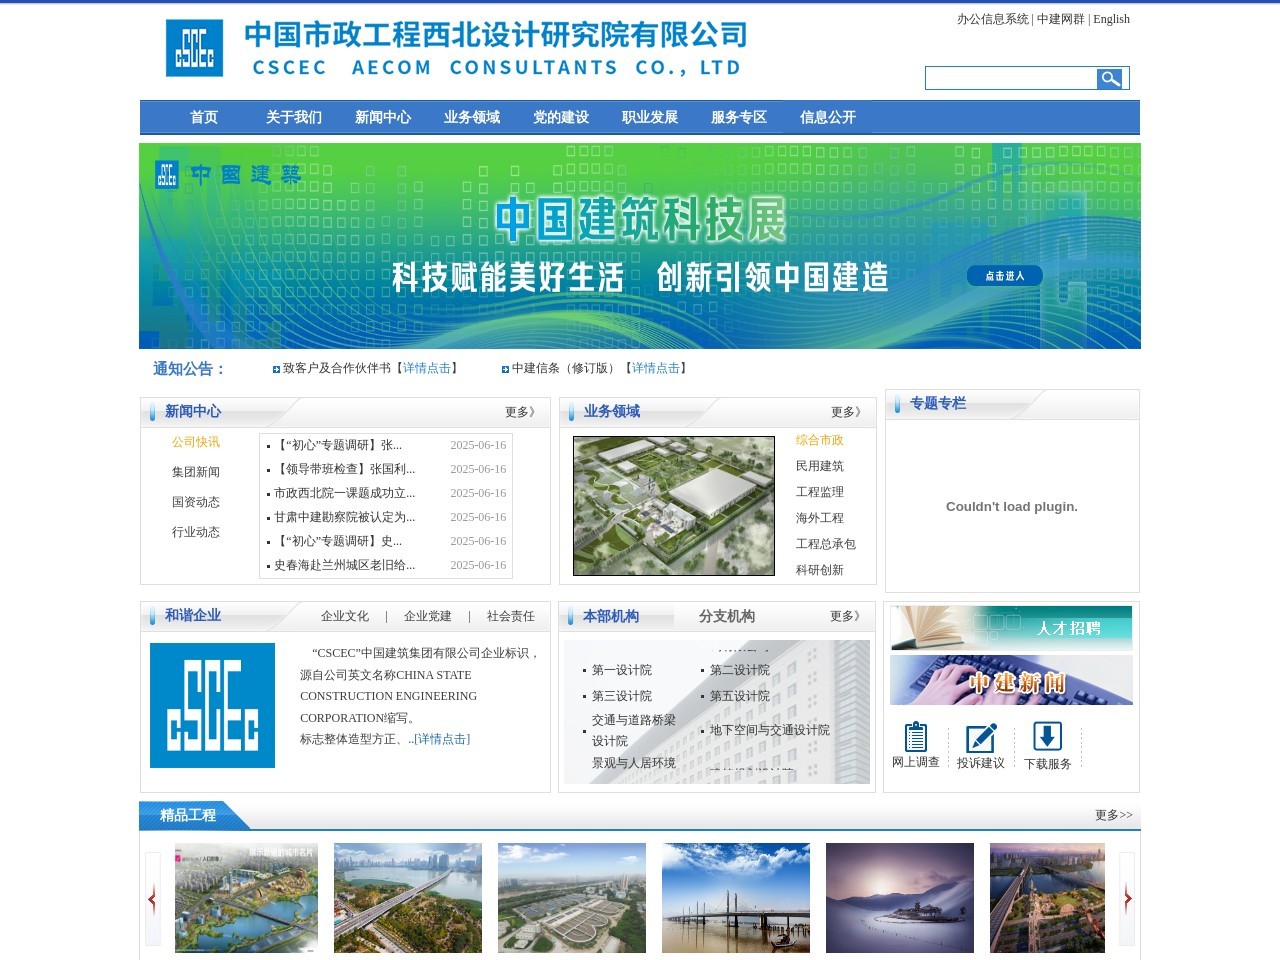Open the 交通与道路桥梁设计院 link
The height and width of the screenshot is (960, 1280).
[x=634, y=730]
